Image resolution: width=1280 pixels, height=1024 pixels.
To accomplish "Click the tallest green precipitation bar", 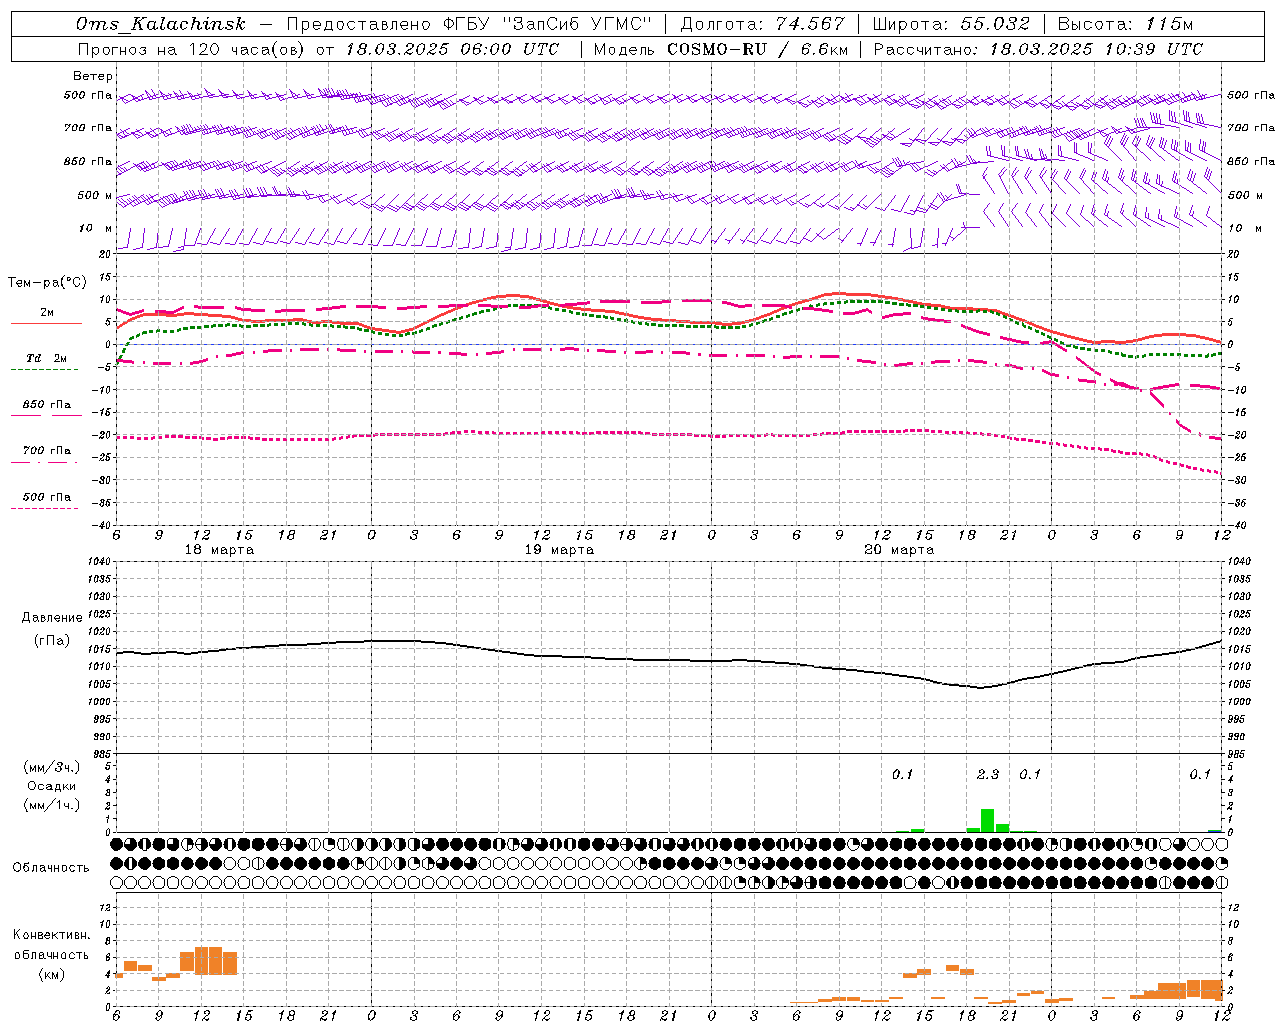I will point(987,820).
